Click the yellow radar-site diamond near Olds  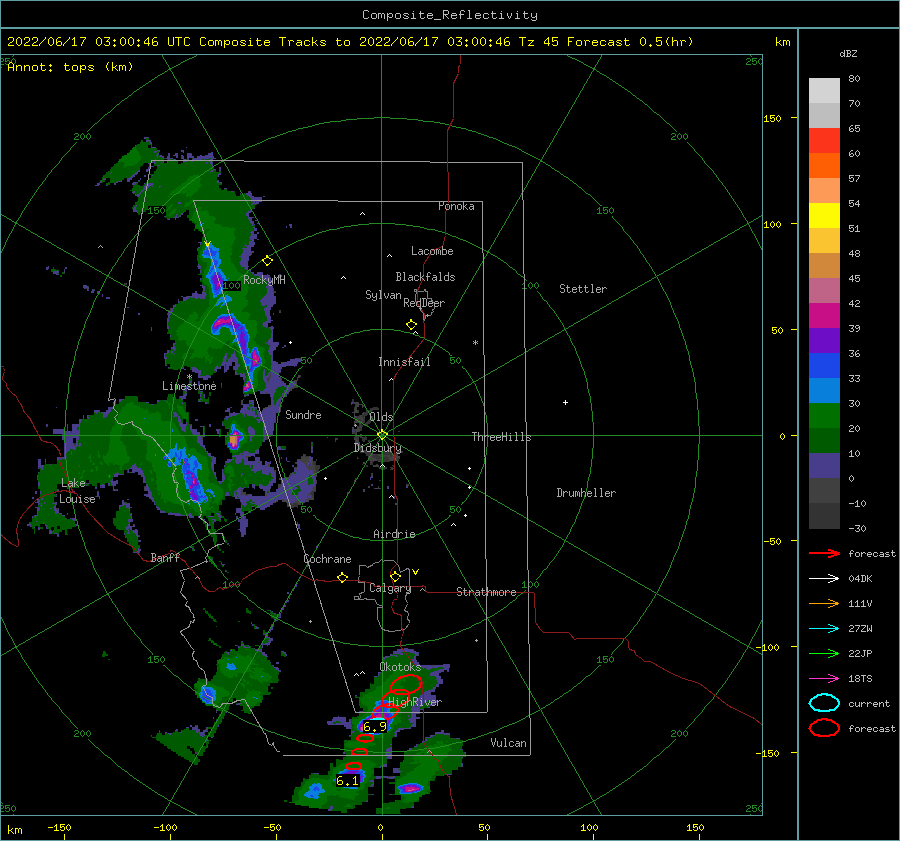click(382, 435)
